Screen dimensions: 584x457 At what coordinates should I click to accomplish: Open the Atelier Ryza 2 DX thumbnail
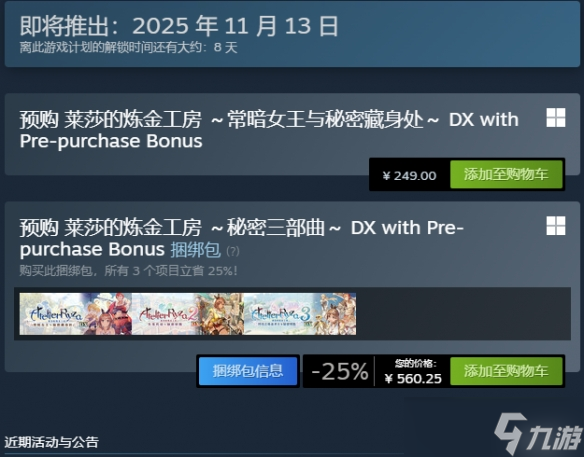188,314
